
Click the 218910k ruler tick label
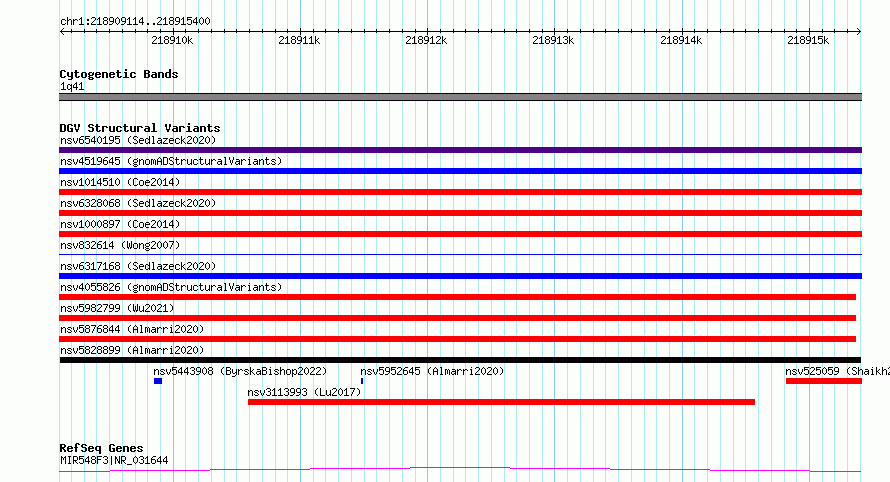click(172, 40)
